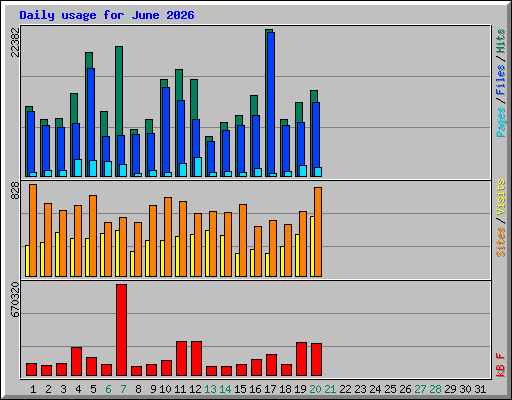Image resolution: width=512 pixels, height=400 pixels.
Task: Click the orange Visits bar for day 20
Action: [318, 232]
